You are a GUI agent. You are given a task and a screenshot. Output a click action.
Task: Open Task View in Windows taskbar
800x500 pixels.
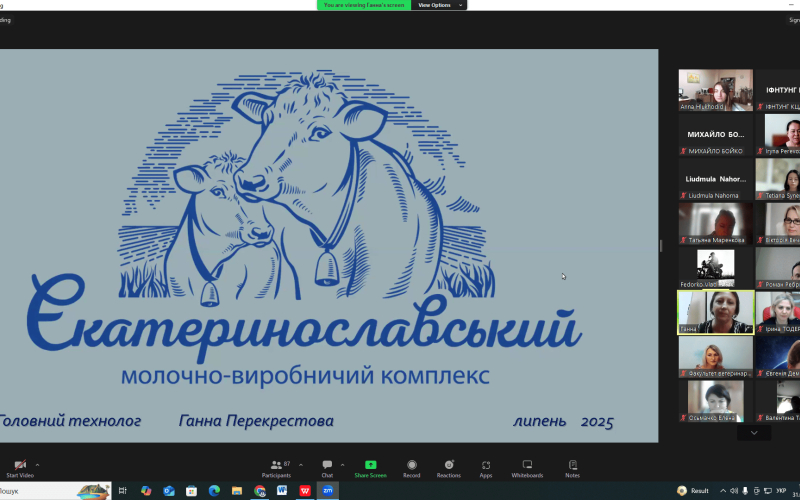tap(122, 491)
